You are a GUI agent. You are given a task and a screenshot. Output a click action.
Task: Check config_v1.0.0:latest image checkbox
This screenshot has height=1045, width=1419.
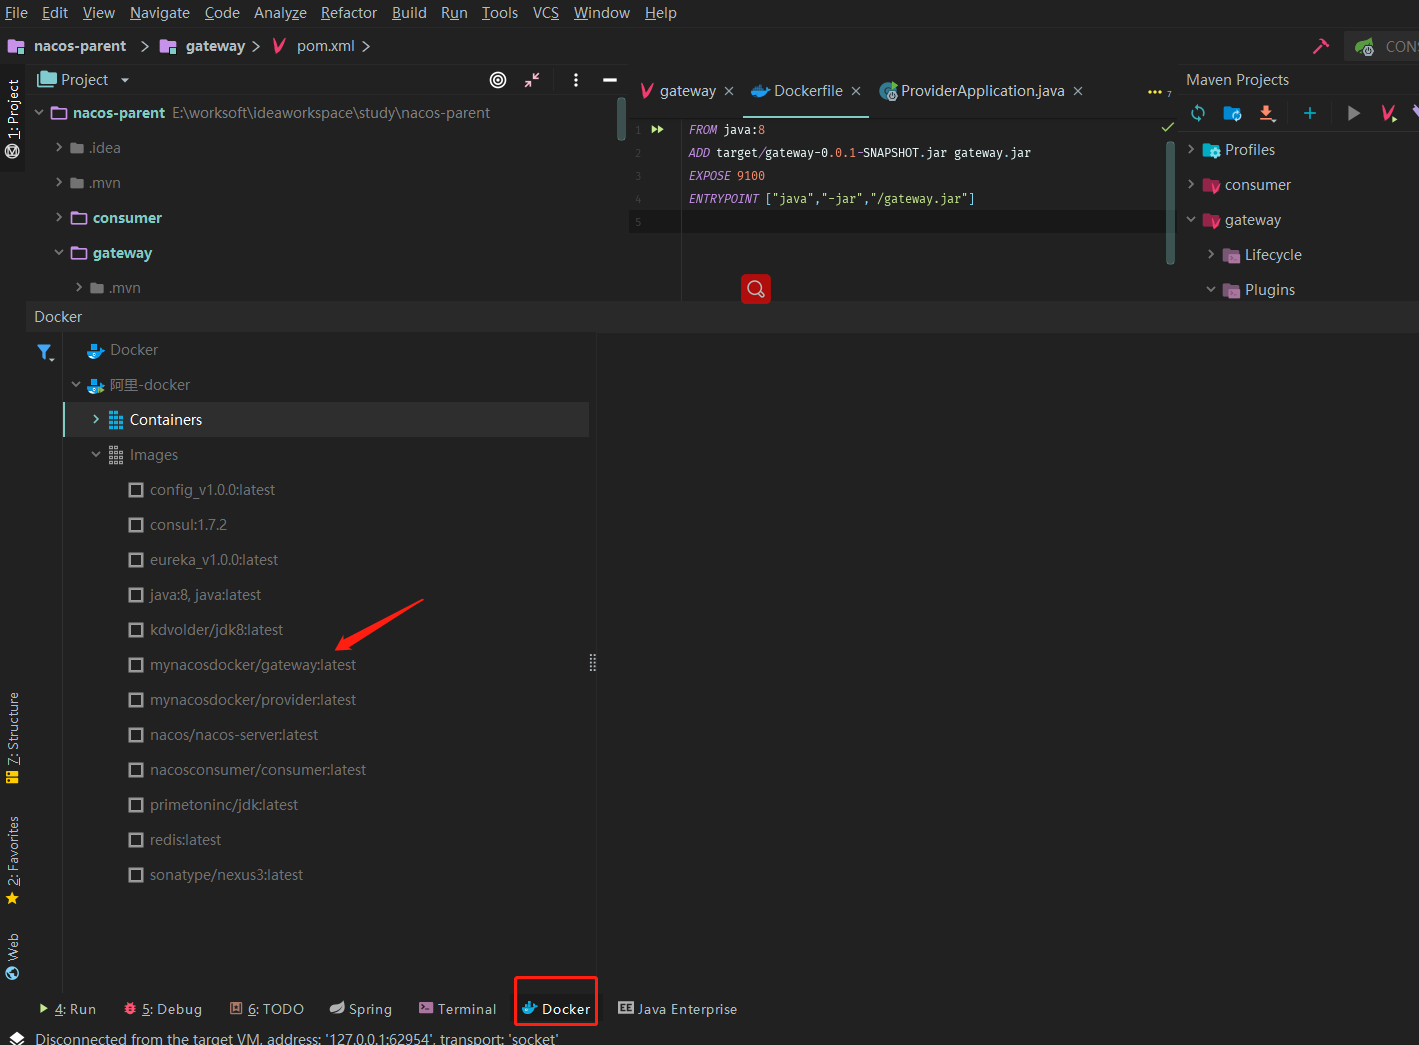pos(136,490)
